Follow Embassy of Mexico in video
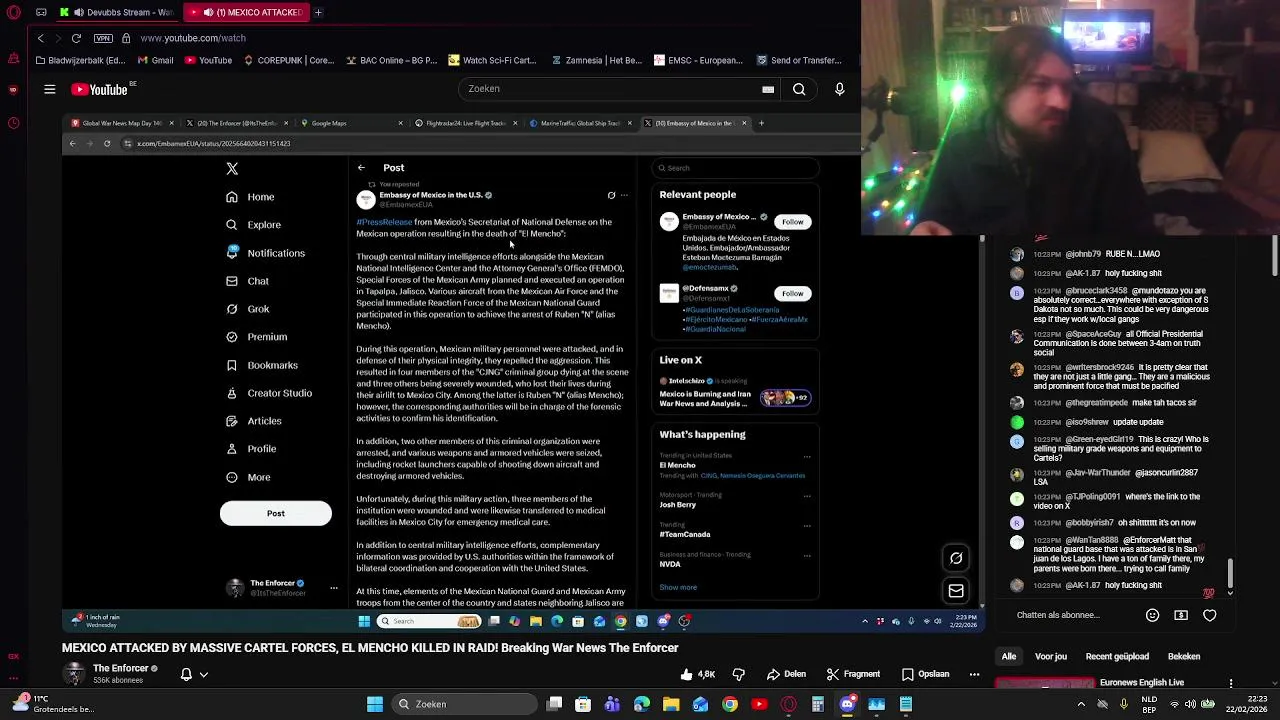The width and height of the screenshot is (1280, 720). coord(792,221)
